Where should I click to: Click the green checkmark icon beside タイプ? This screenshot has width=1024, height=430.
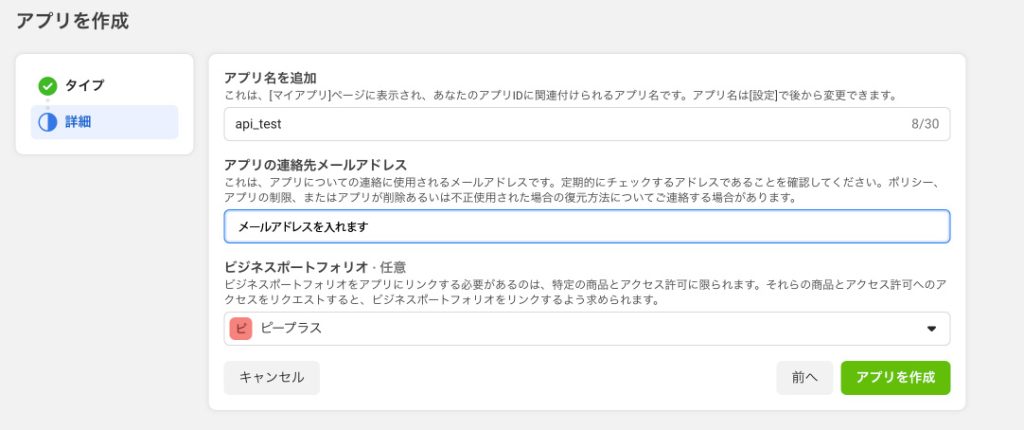47,86
